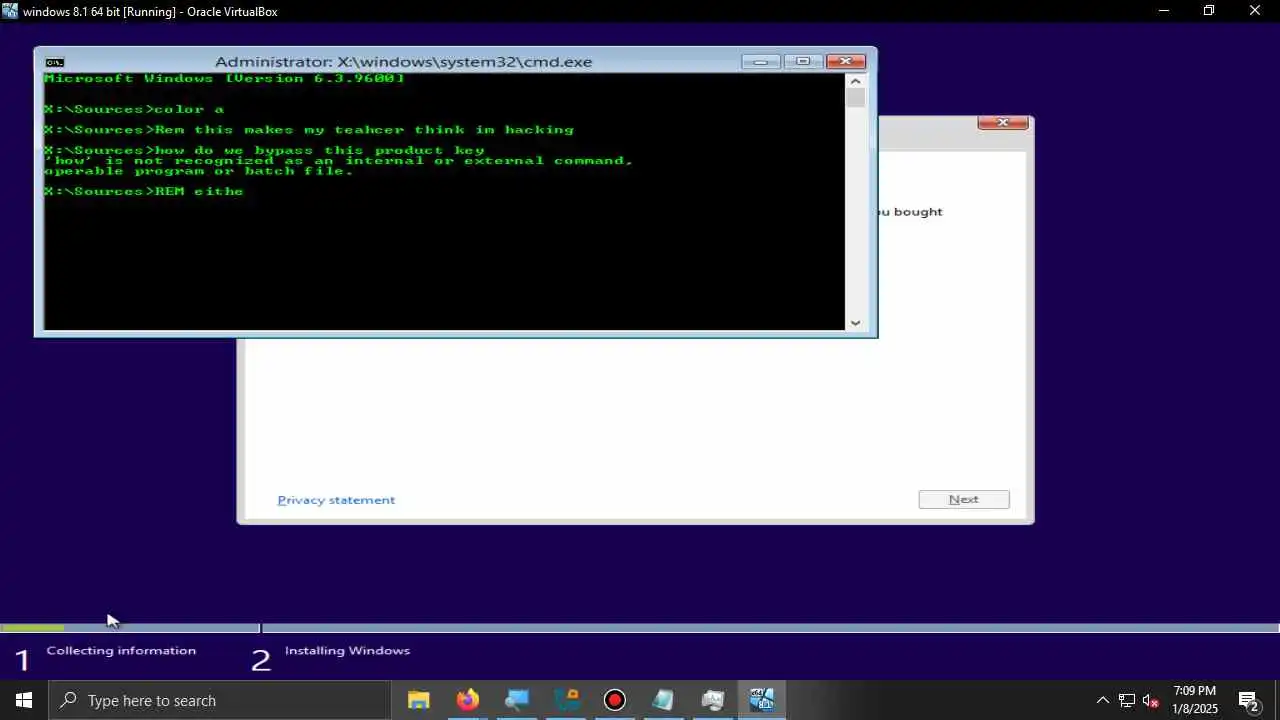This screenshot has height=720, width=1280.
Task: Open the network status tray icon
Action: [1127, 700]
